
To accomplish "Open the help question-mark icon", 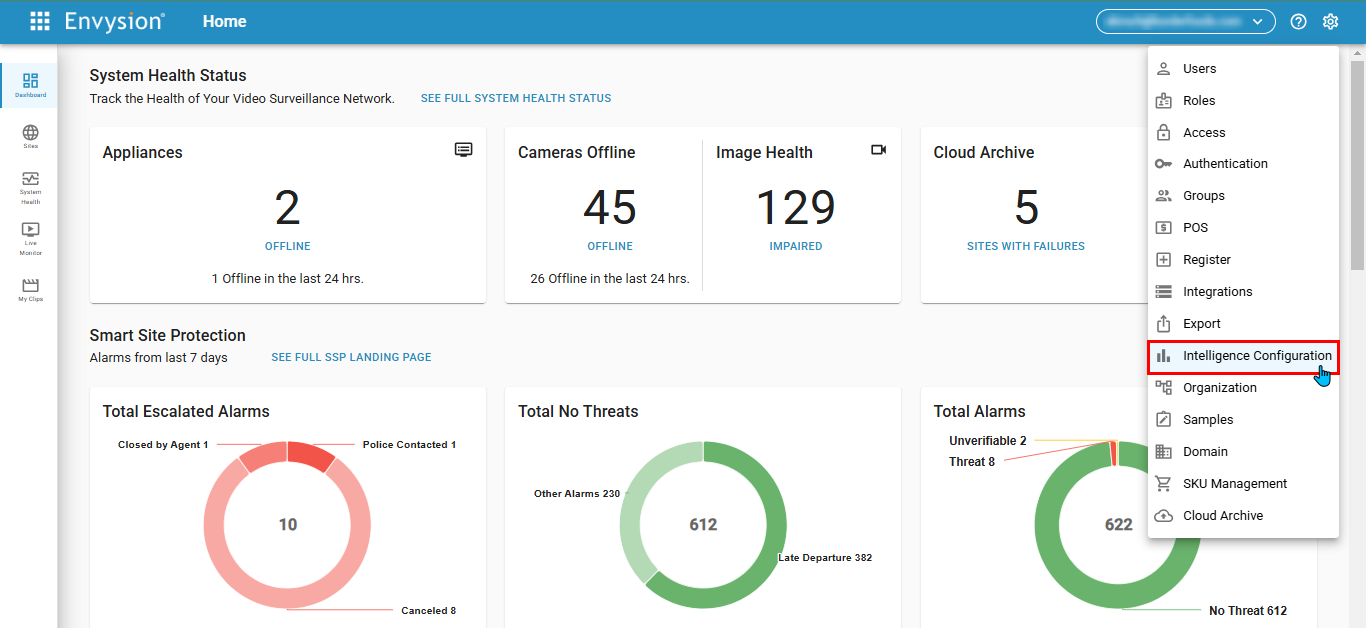I will pos(1298,21).
